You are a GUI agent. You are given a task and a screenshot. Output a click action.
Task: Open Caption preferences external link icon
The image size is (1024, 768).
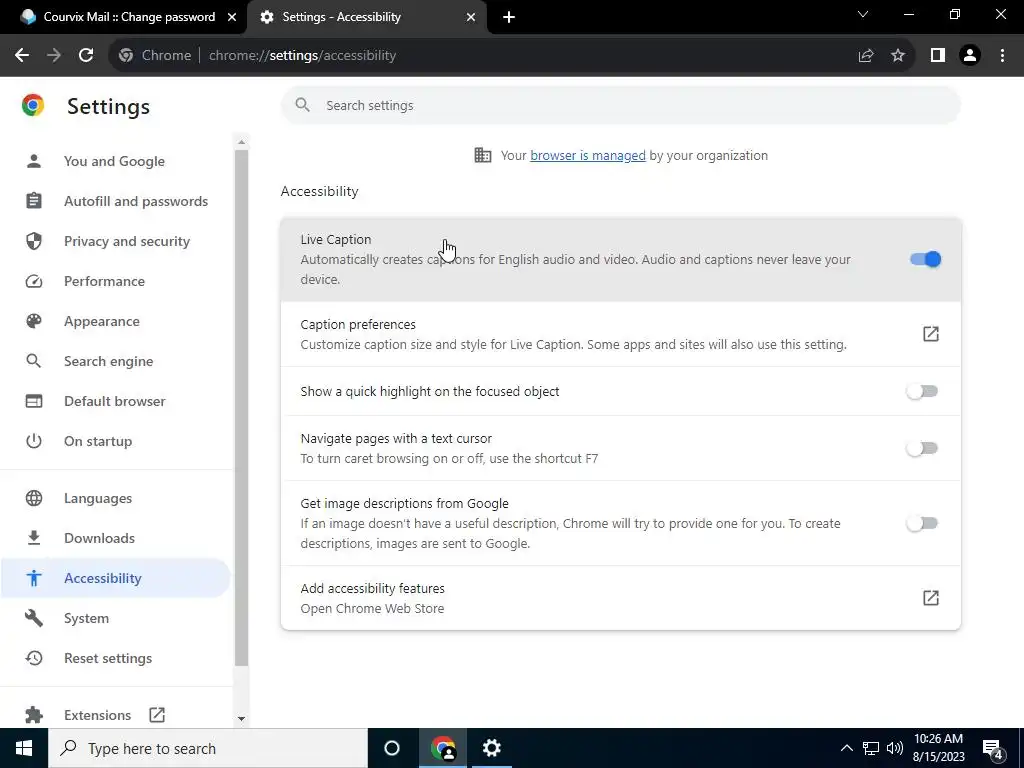point(931,334)
